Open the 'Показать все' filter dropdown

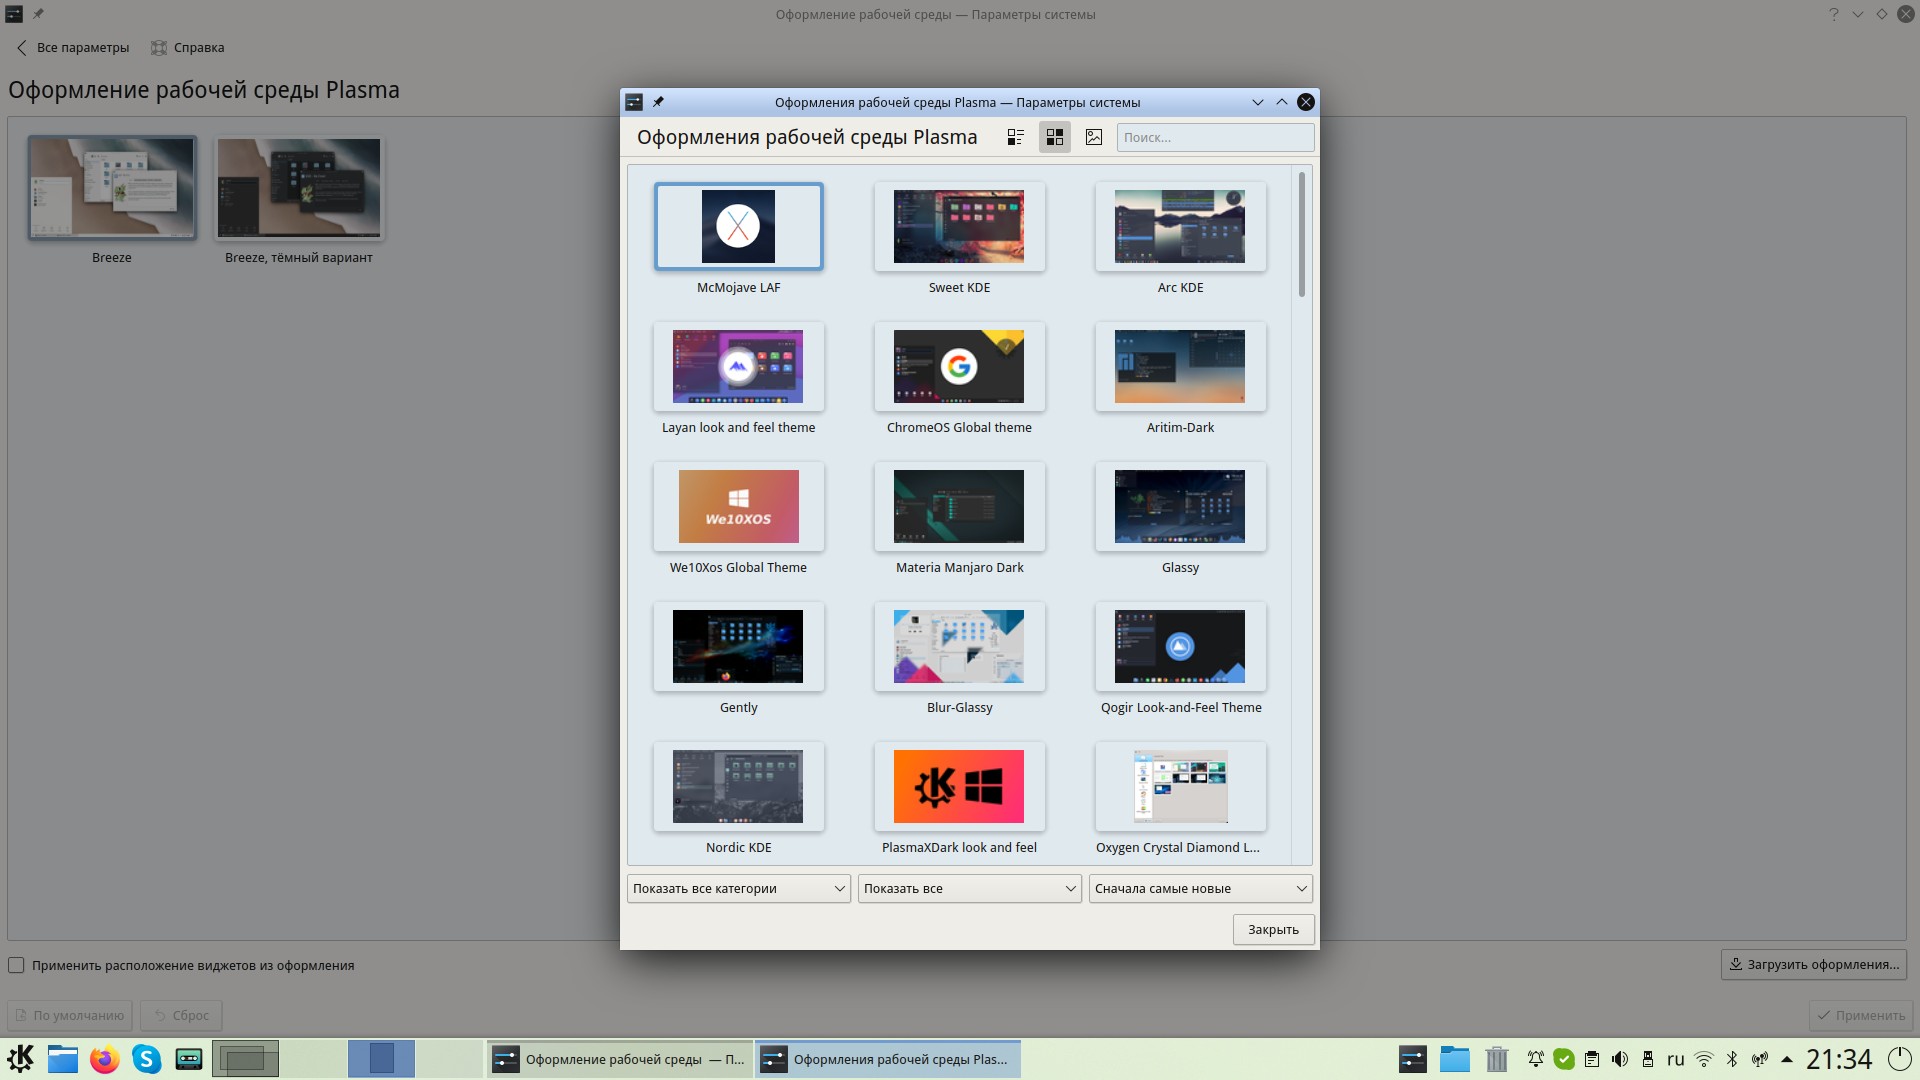click(x=969, y=888)
